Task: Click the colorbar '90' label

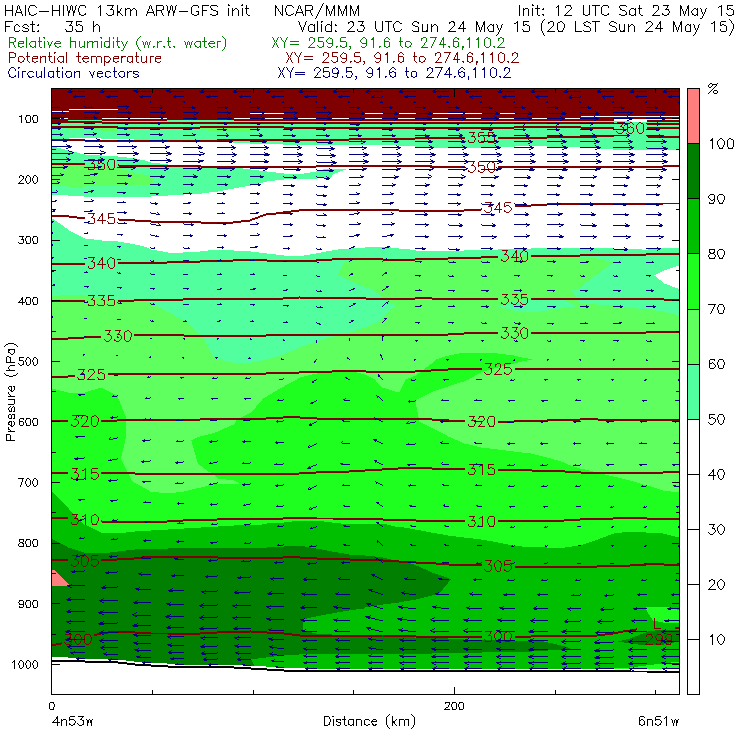Action: [716, 199]
